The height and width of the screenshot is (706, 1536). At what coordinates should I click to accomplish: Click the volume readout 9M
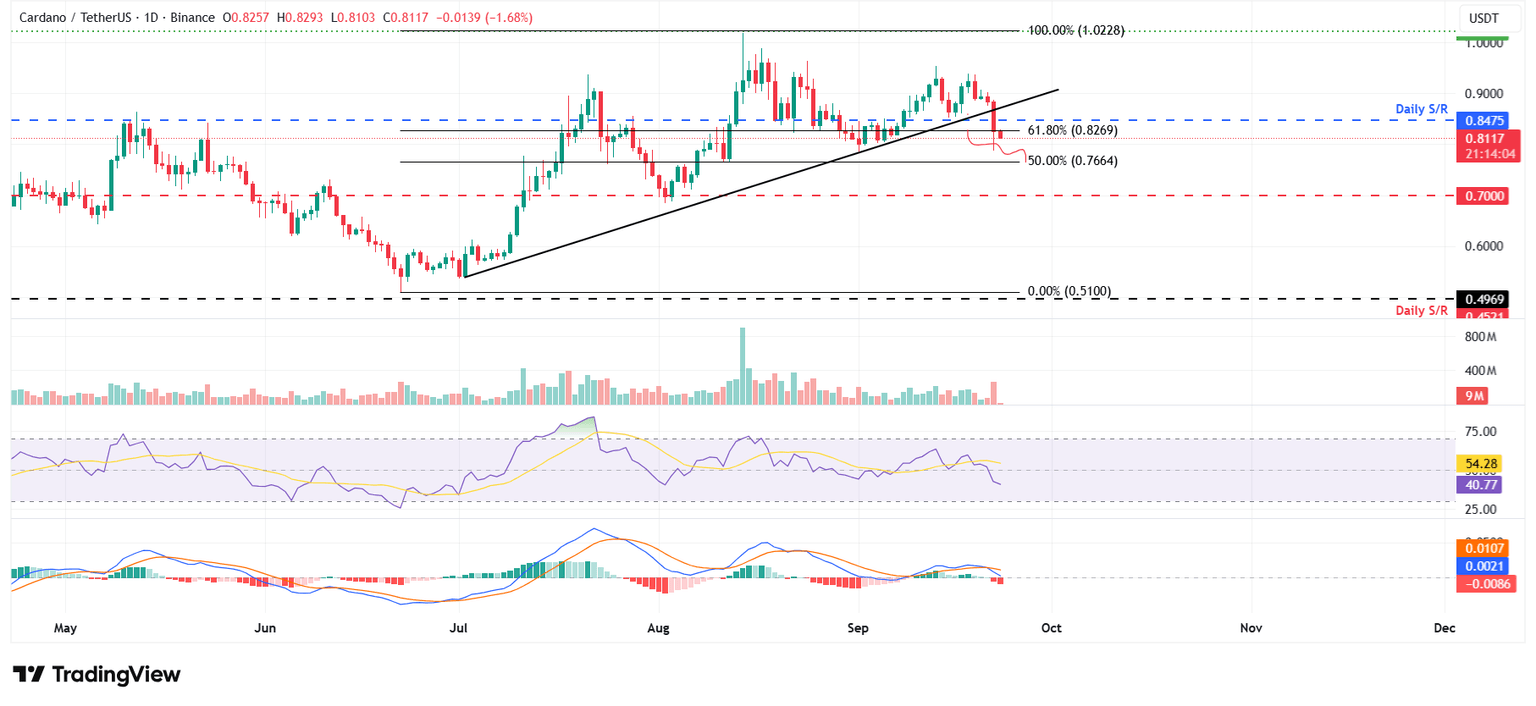click(x=1472, y=395)
